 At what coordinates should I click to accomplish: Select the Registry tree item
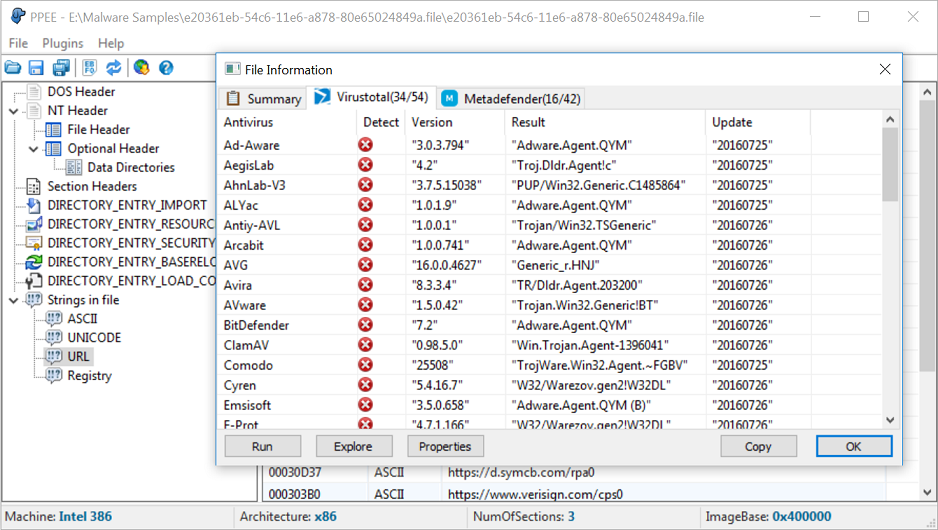89,376
